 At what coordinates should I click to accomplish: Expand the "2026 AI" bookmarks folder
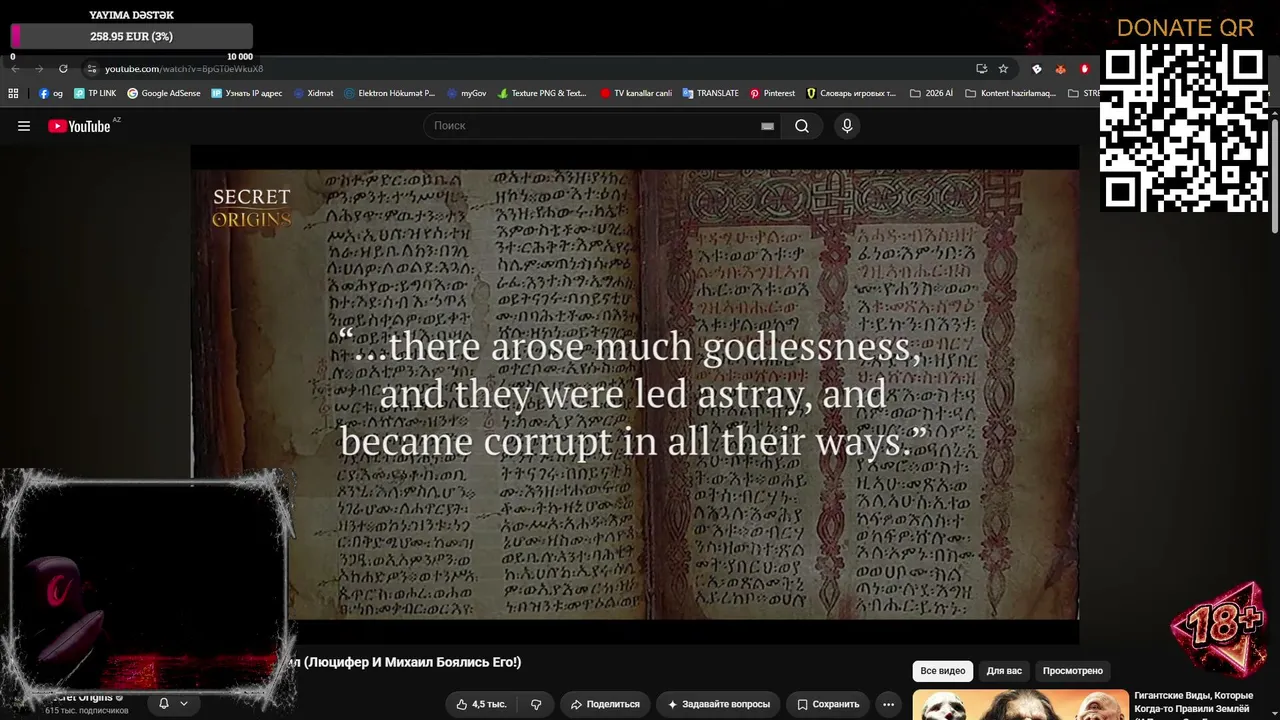[x=931, y=93]
